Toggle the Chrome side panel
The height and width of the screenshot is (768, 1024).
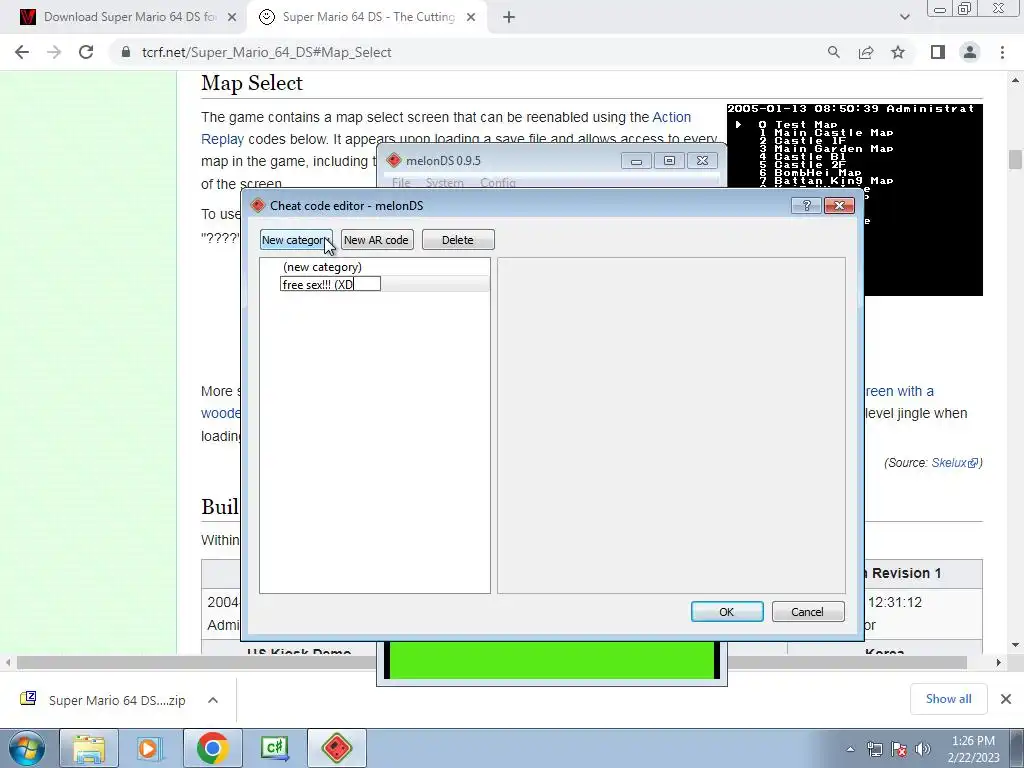pos(938,52)
